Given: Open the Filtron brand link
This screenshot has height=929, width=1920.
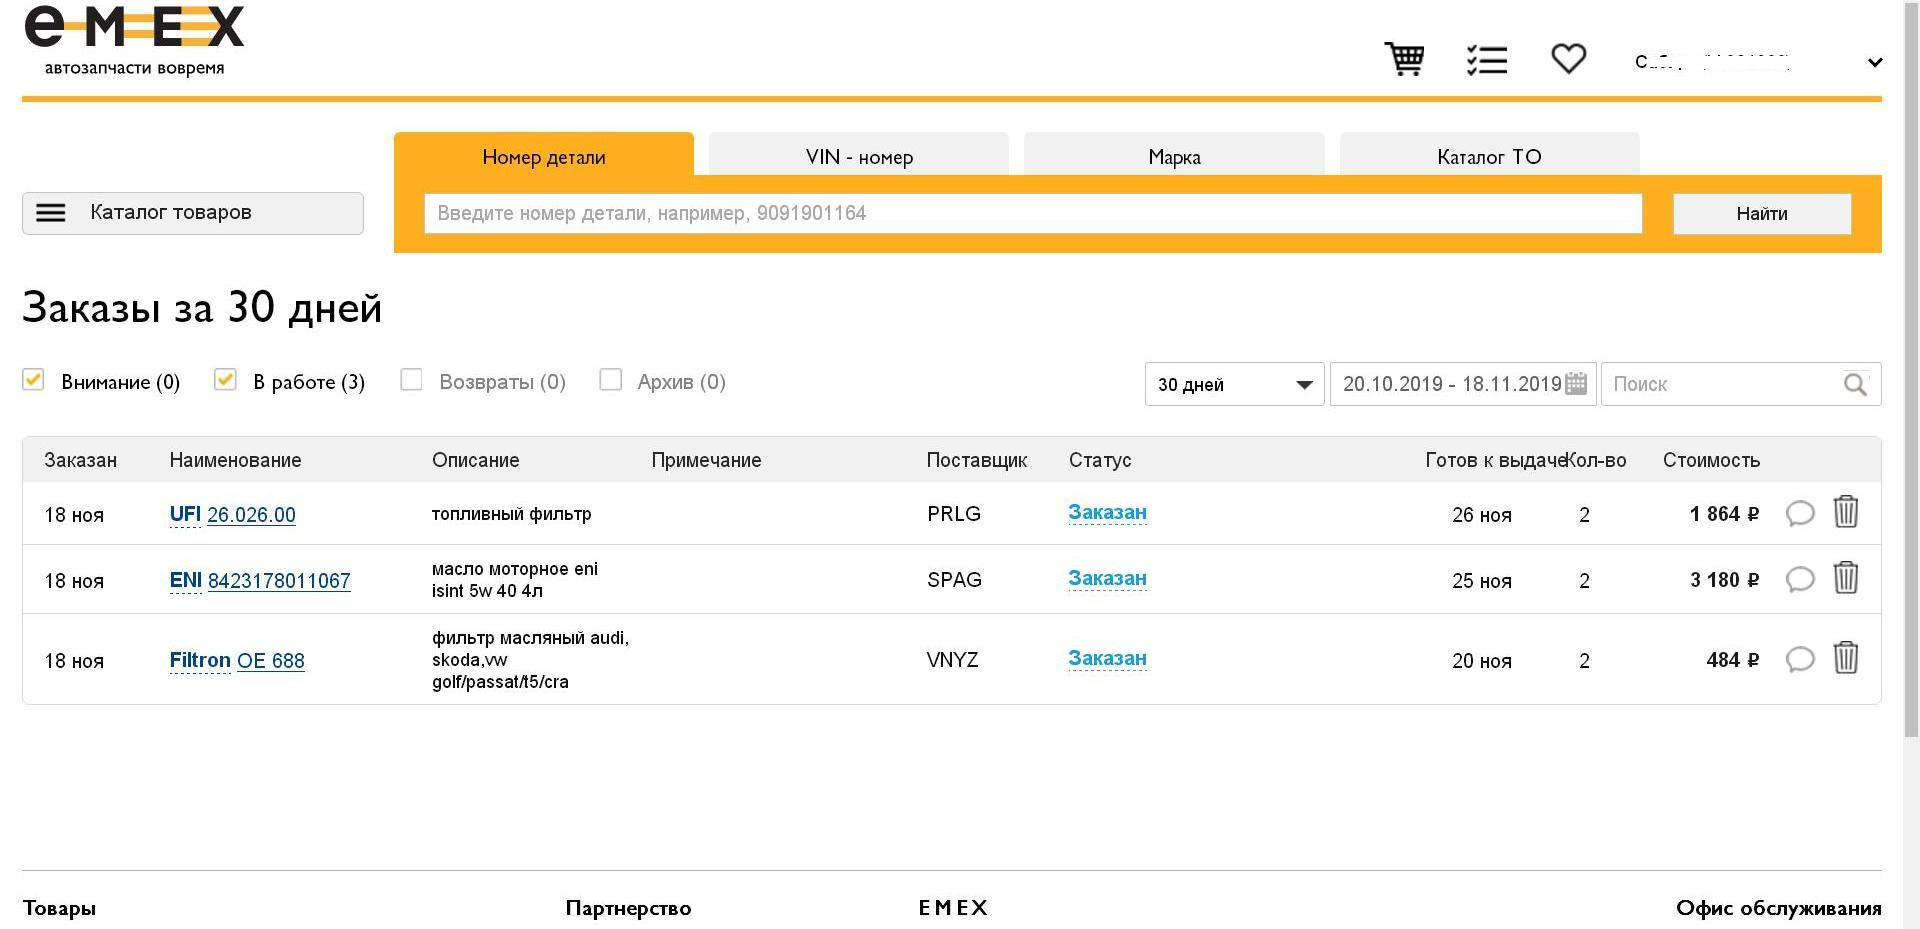Looking at the screenshot, I should [x=200, y=660].
